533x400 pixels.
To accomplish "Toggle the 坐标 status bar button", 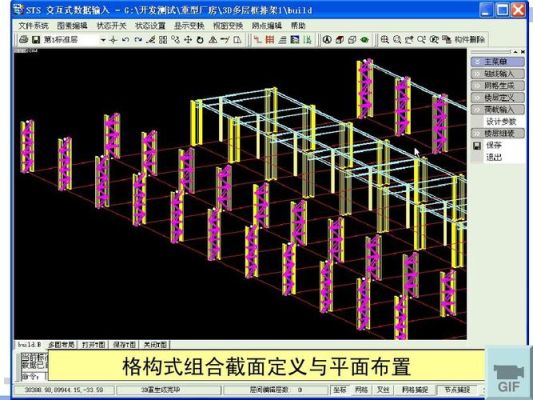I will 340,389.
